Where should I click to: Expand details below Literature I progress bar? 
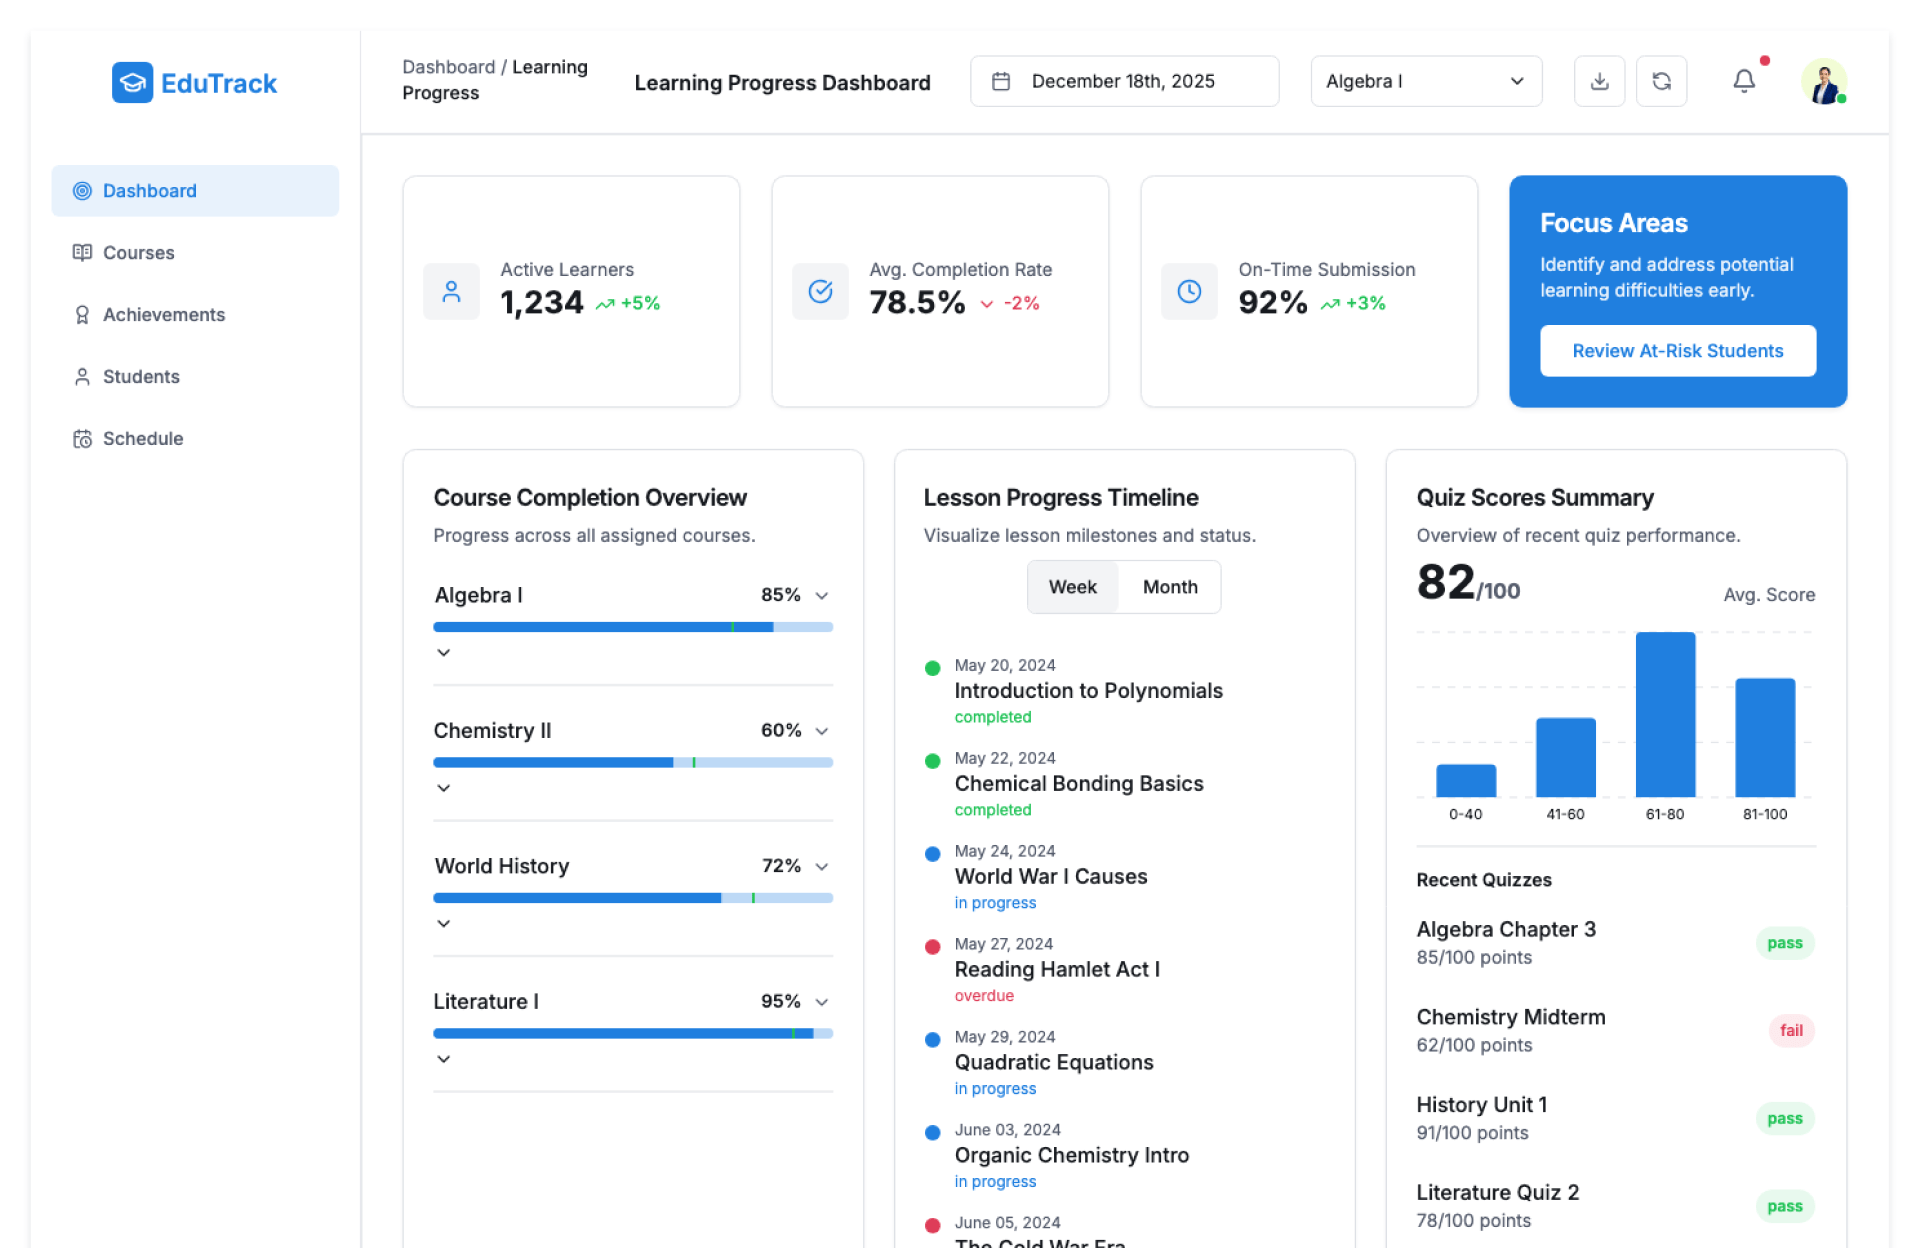point(444,1059)
